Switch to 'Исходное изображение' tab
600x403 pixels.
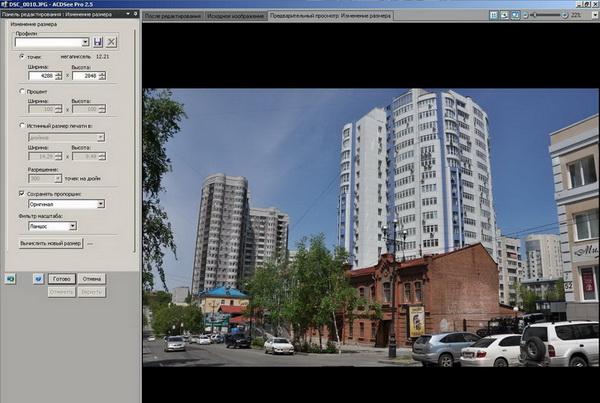click(236, 16)
